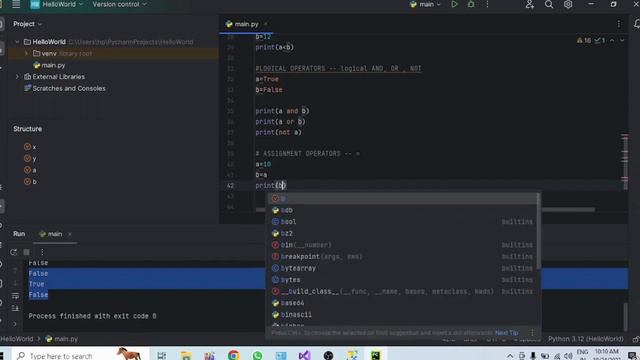Select variable y in Structure panel
The image size is (640, 360).
30,158
